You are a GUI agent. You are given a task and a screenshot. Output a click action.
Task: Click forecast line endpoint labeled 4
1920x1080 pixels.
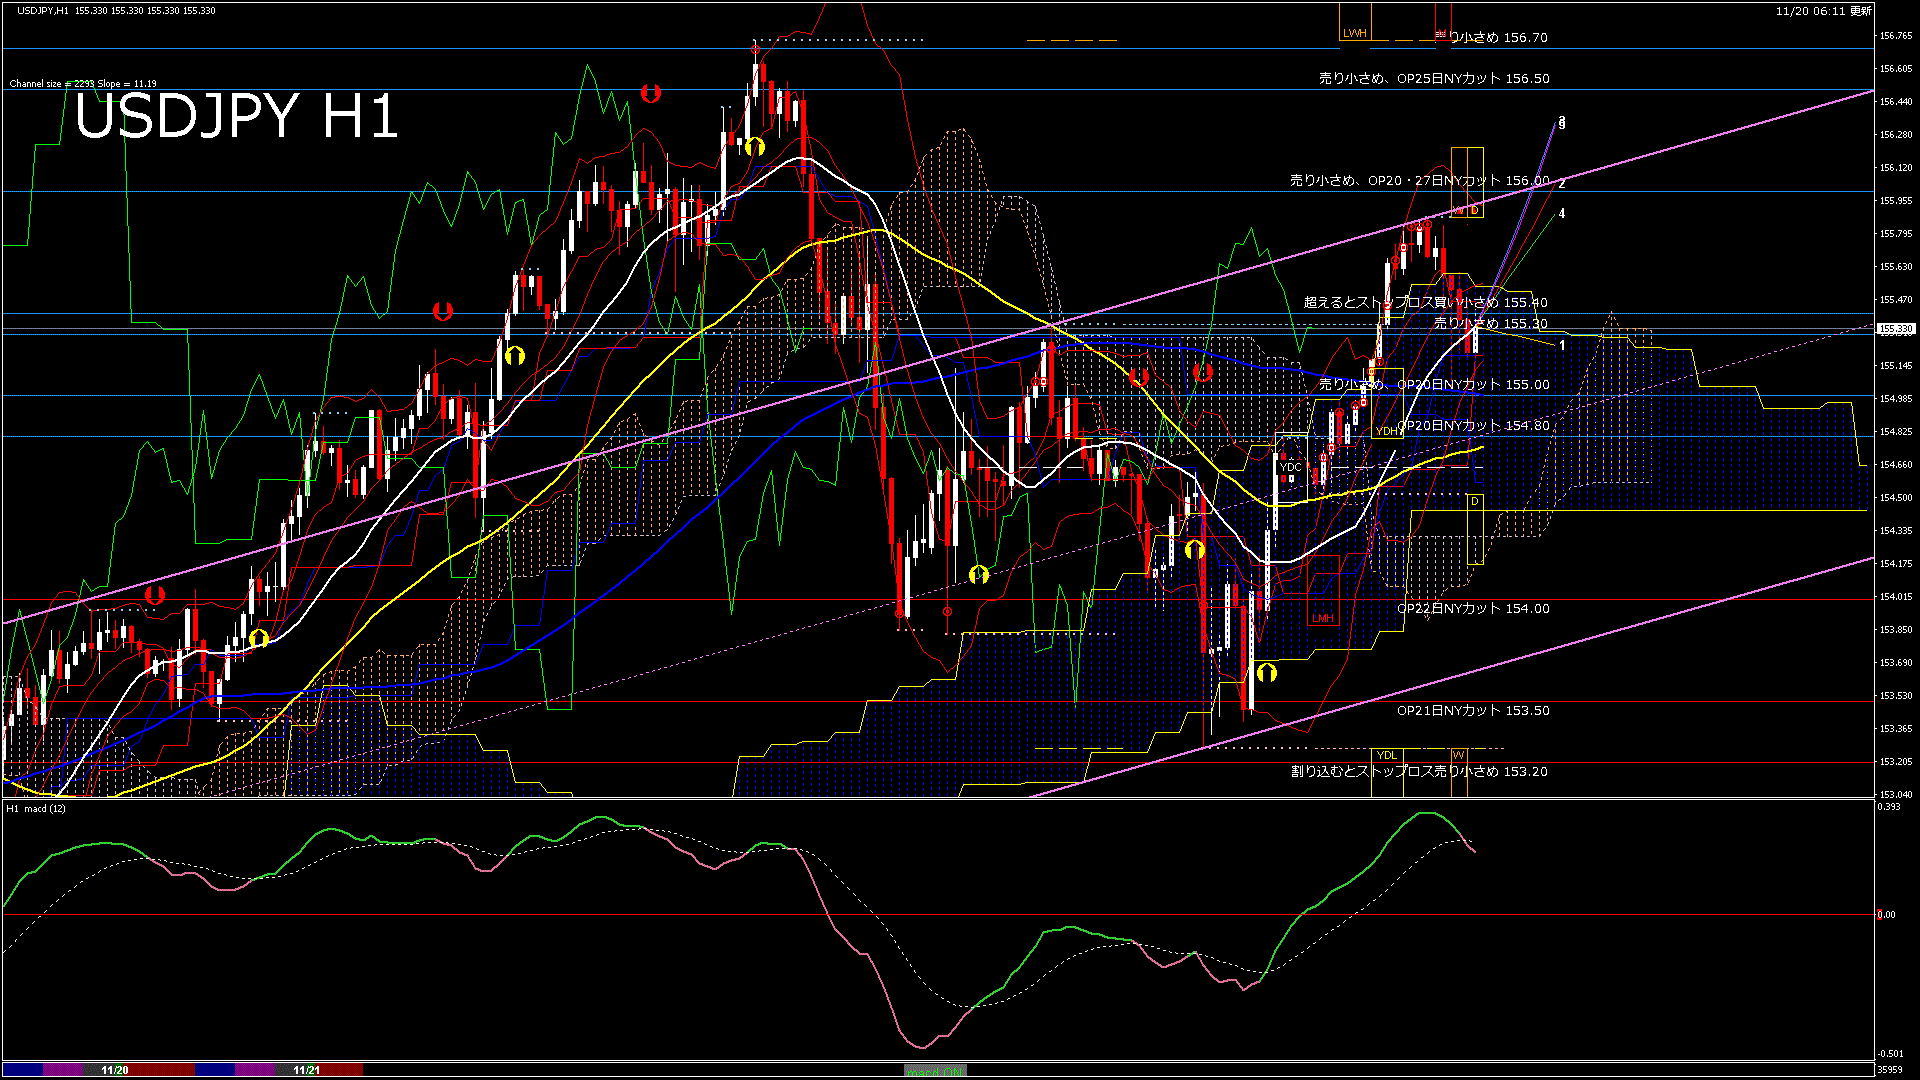coord(1562,213)
